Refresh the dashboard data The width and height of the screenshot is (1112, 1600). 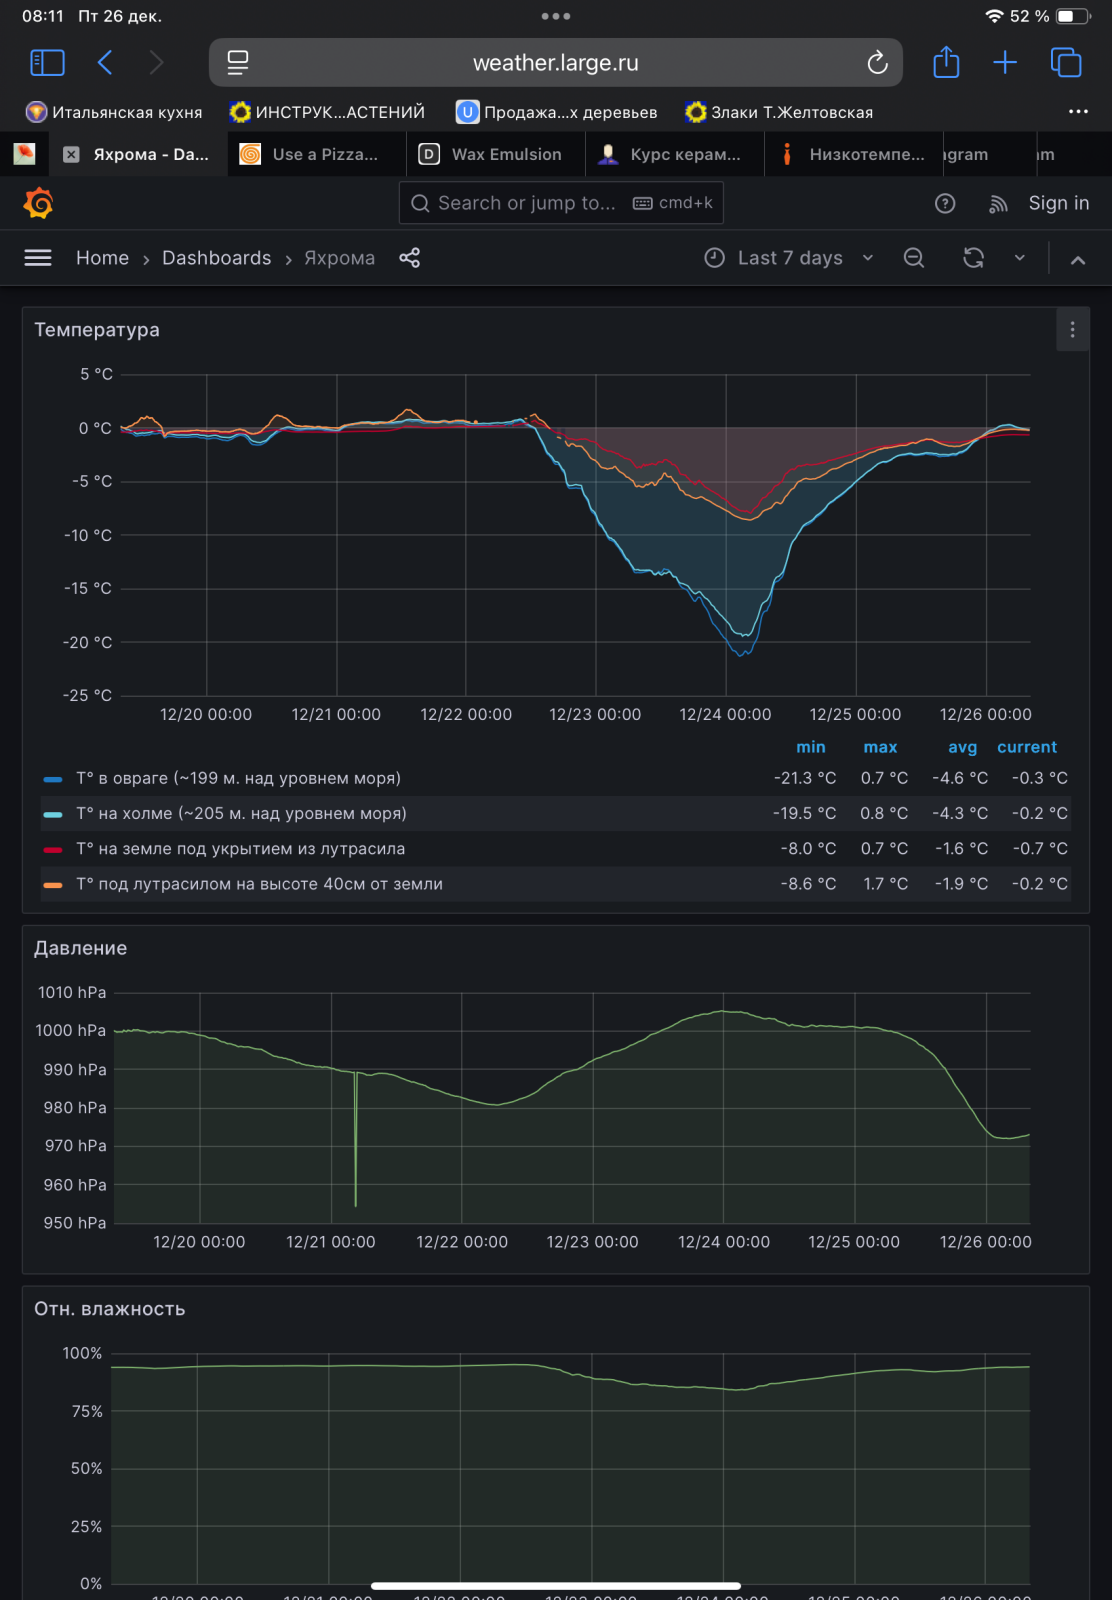click(973, 258)
